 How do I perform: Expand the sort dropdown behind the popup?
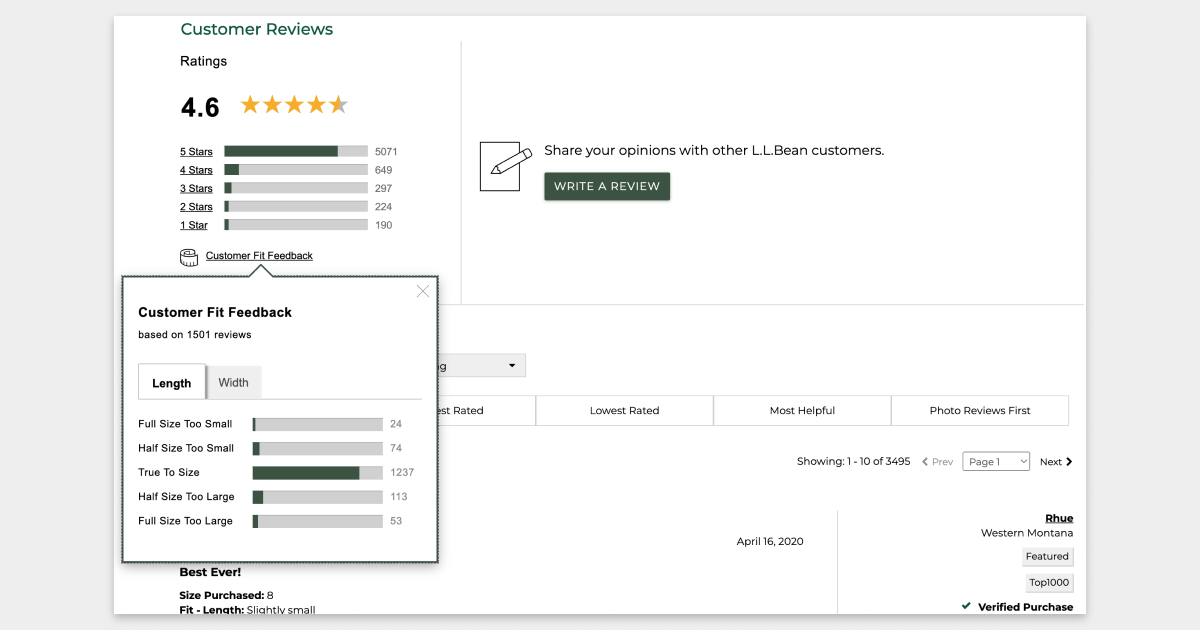click(x=510, y=366)
